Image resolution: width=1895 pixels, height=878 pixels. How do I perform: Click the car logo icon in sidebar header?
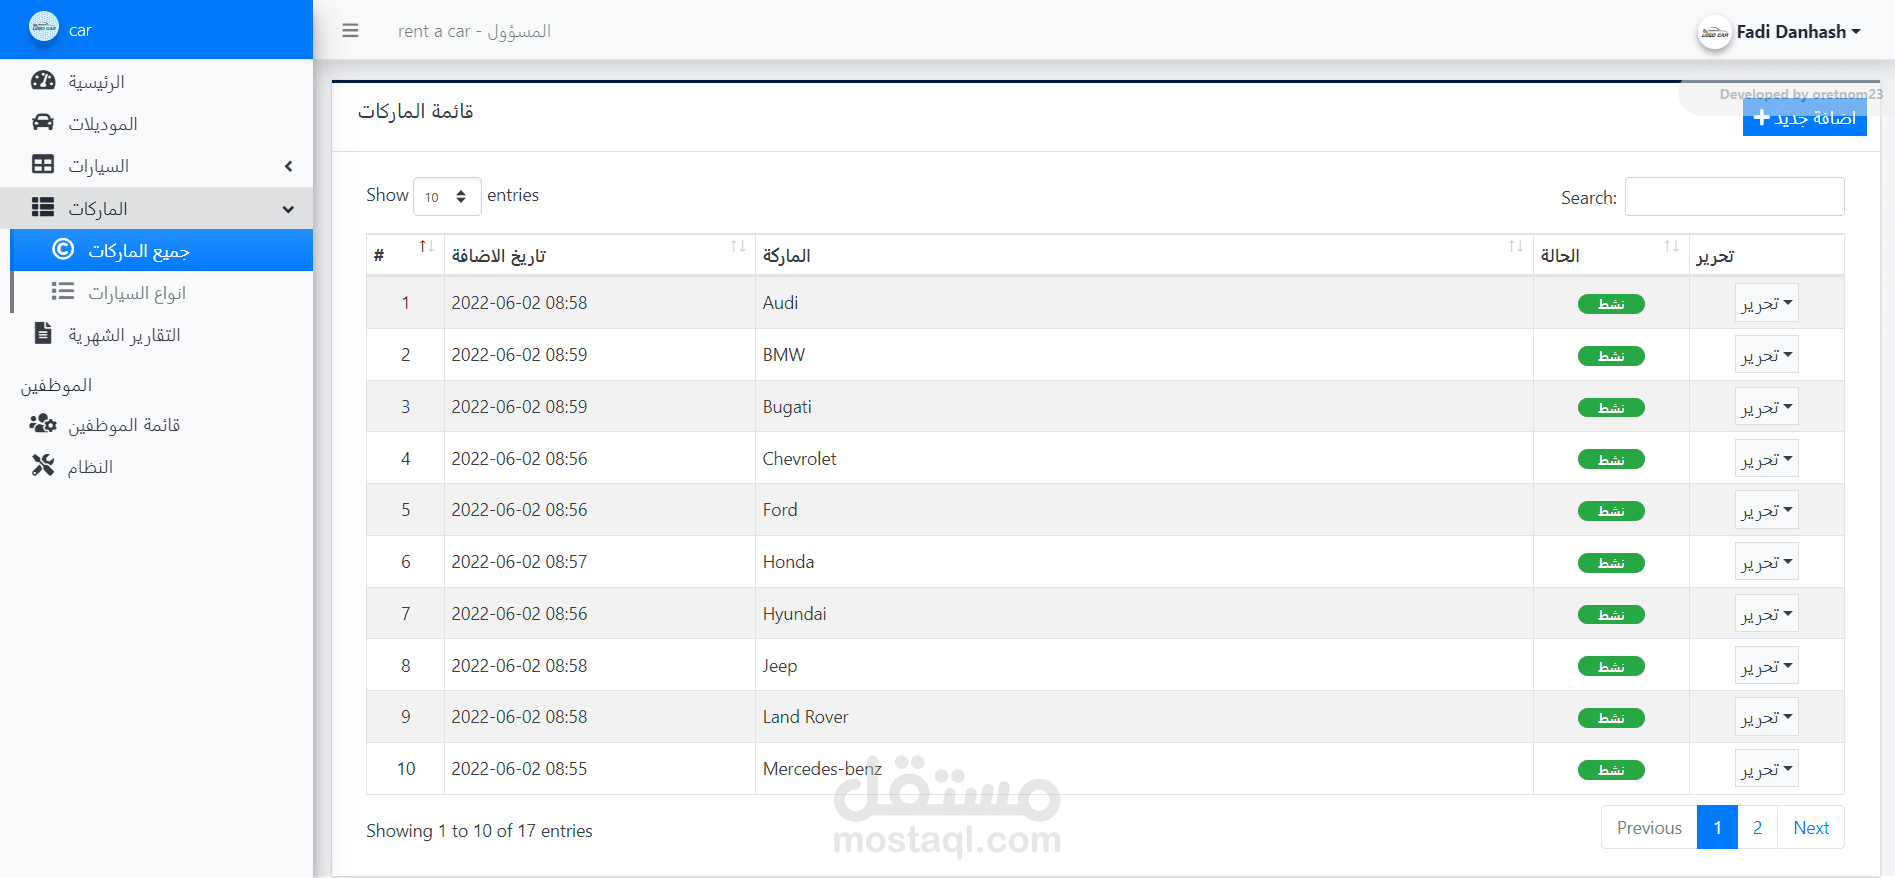(44, 27)
